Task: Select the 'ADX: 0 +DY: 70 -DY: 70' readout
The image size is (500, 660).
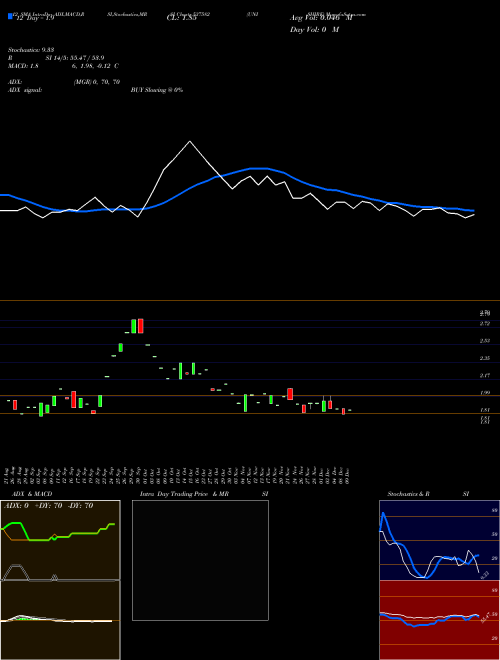Action: point(48,506)
